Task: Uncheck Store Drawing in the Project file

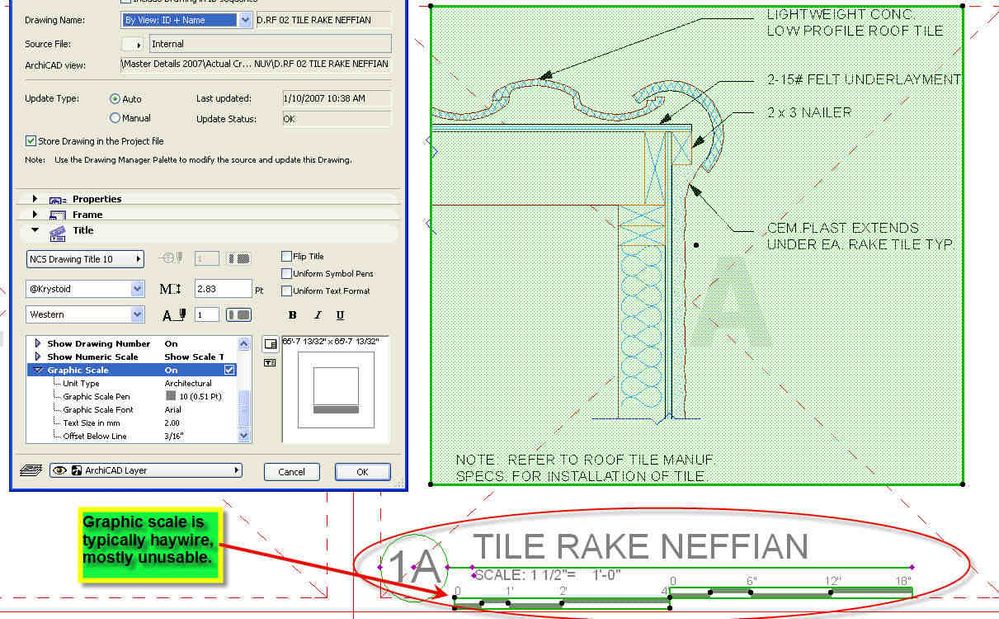Action: [31, 141]
